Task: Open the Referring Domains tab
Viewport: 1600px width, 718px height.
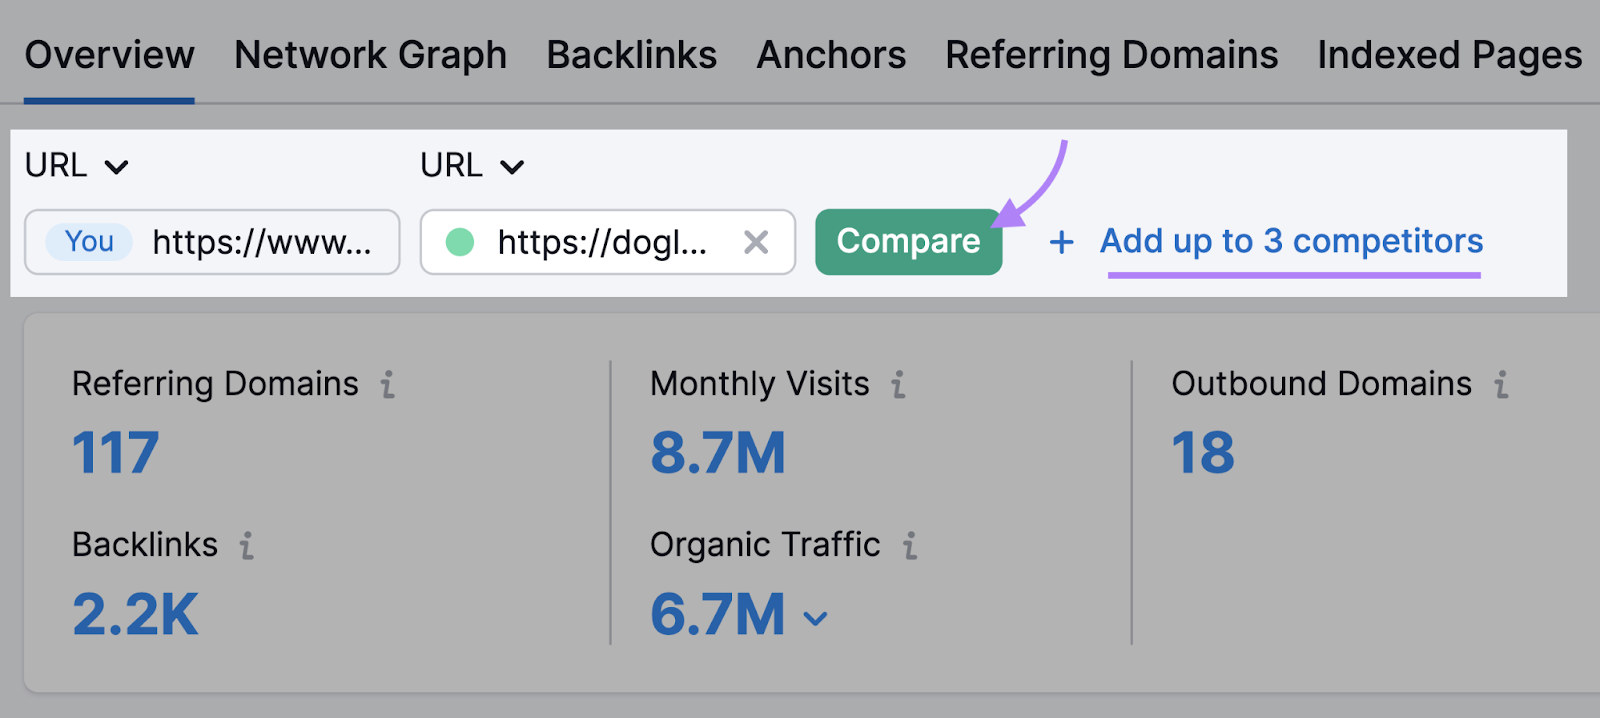Action: click(x=1111, y=55)
